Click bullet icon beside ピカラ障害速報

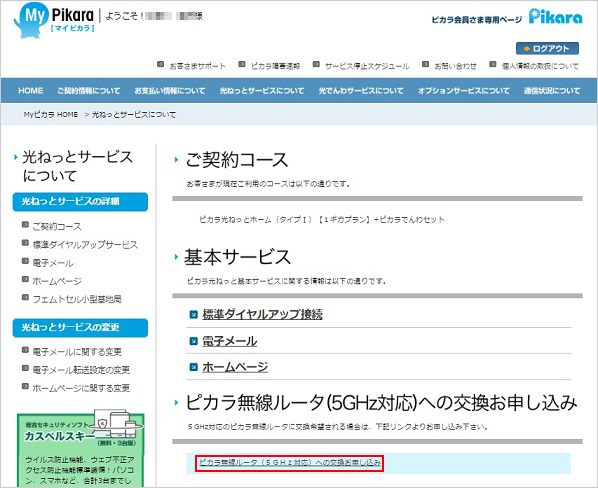click(241, 64)
